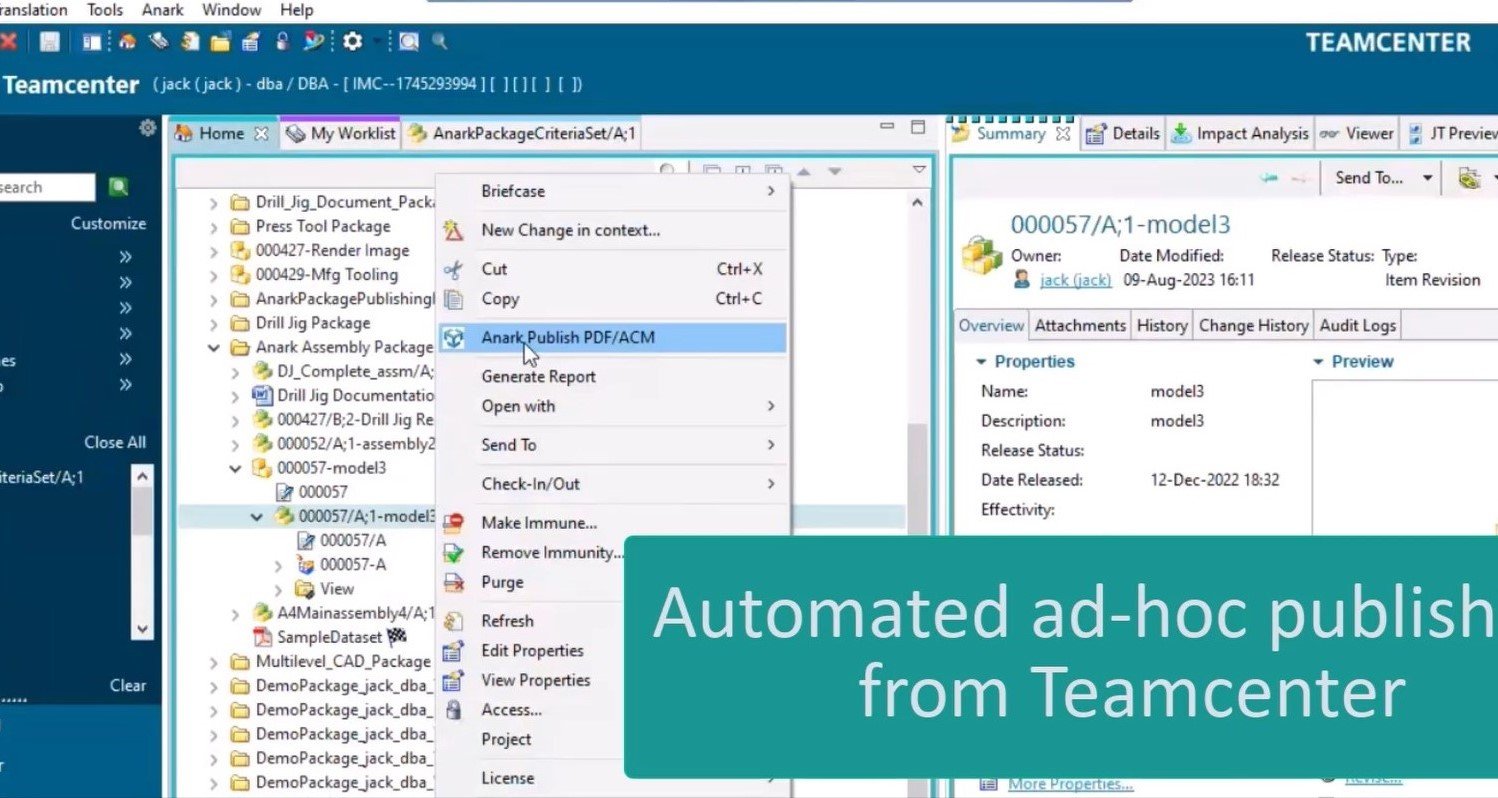Screen dimensions: 1498x798
Task: Click the Remove Immunity icon
Action: 454,553
